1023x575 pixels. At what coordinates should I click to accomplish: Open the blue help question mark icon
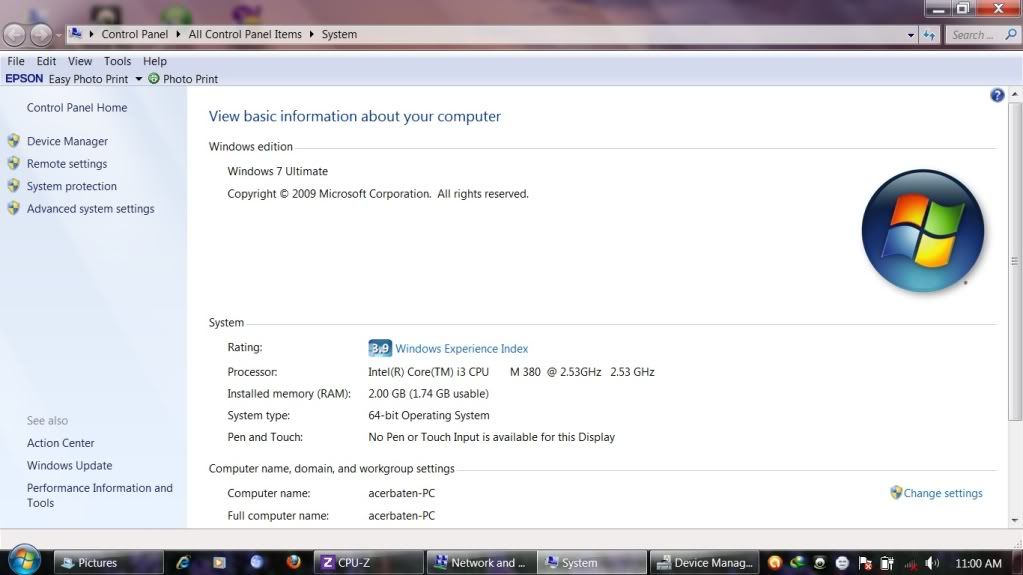[997, 95]
